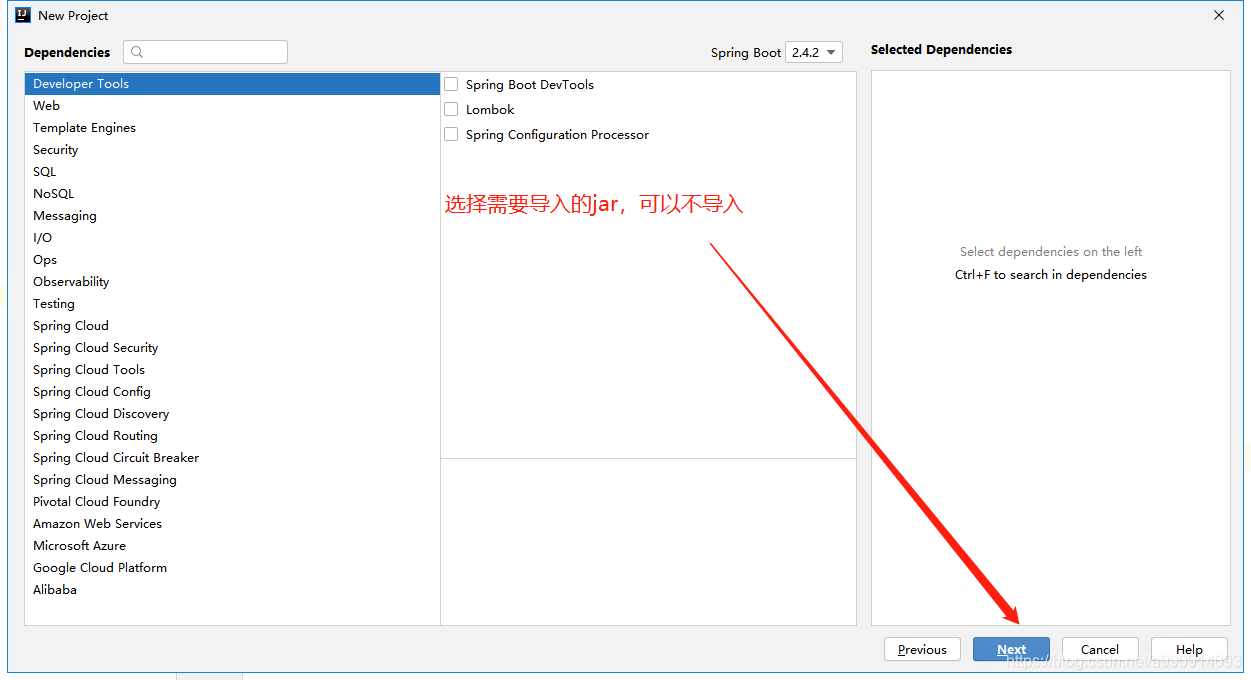Select Developer Tools category

click(x=232, y=84)
